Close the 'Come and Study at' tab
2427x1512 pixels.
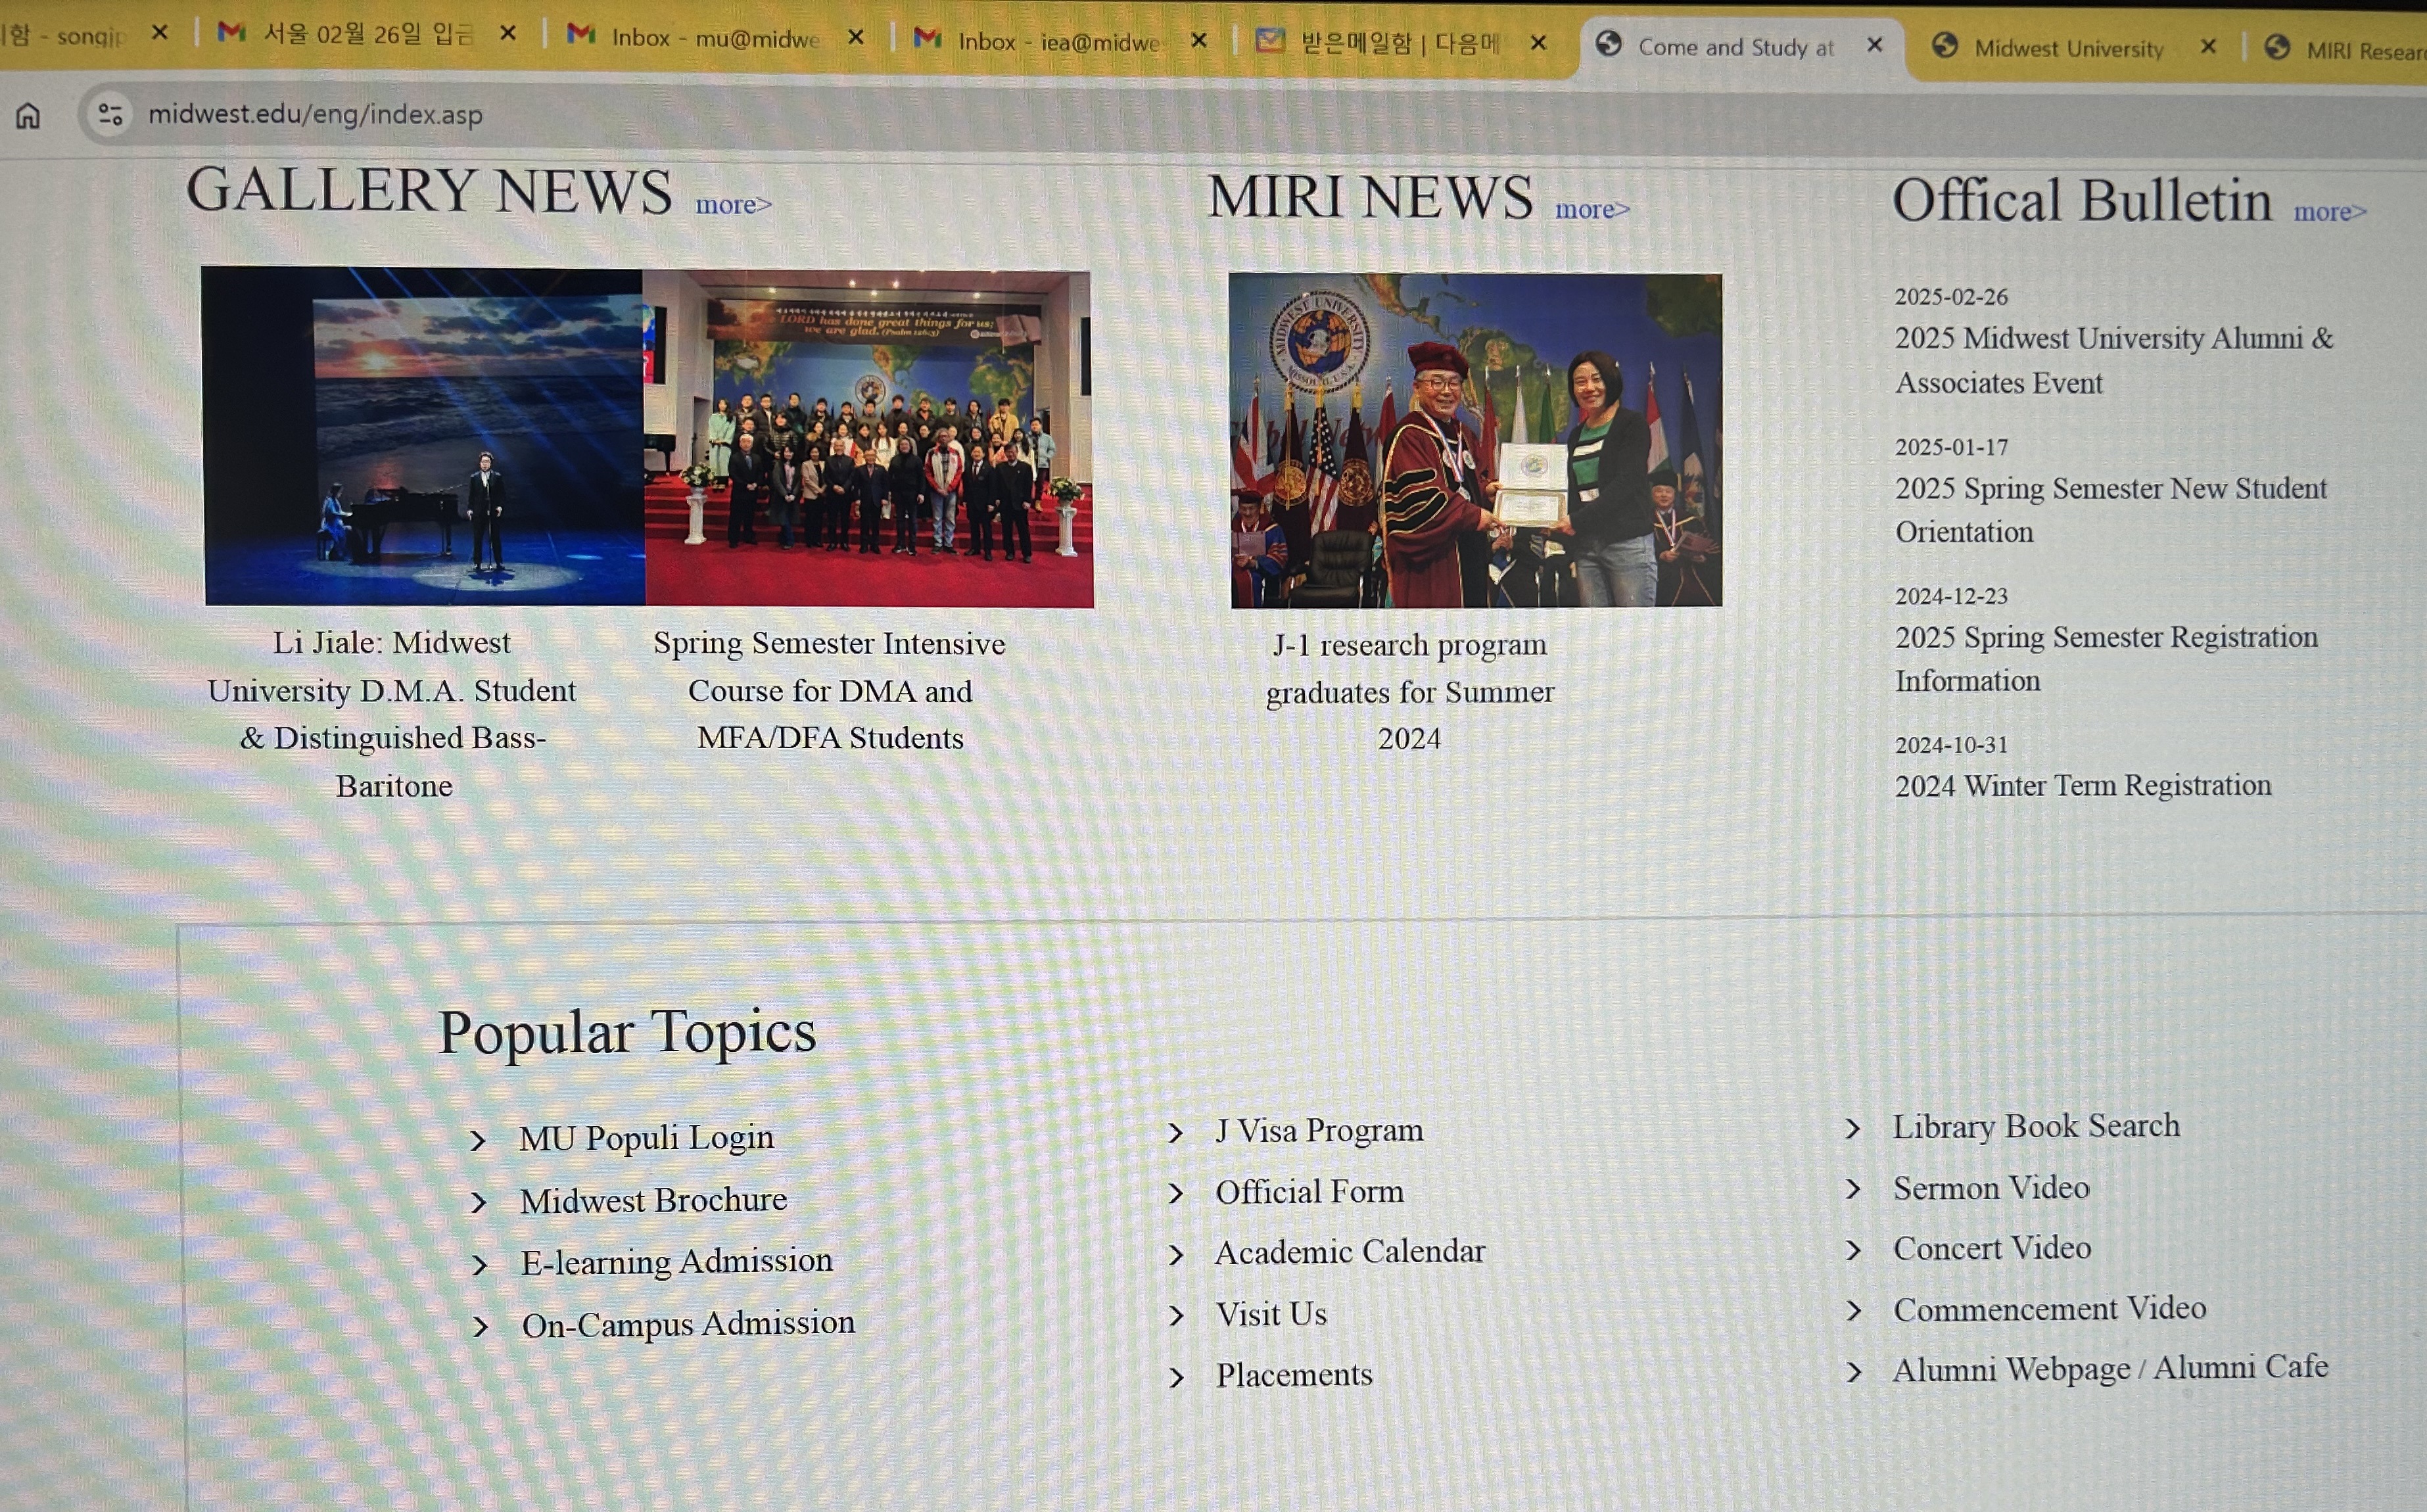pos(1875,45)
